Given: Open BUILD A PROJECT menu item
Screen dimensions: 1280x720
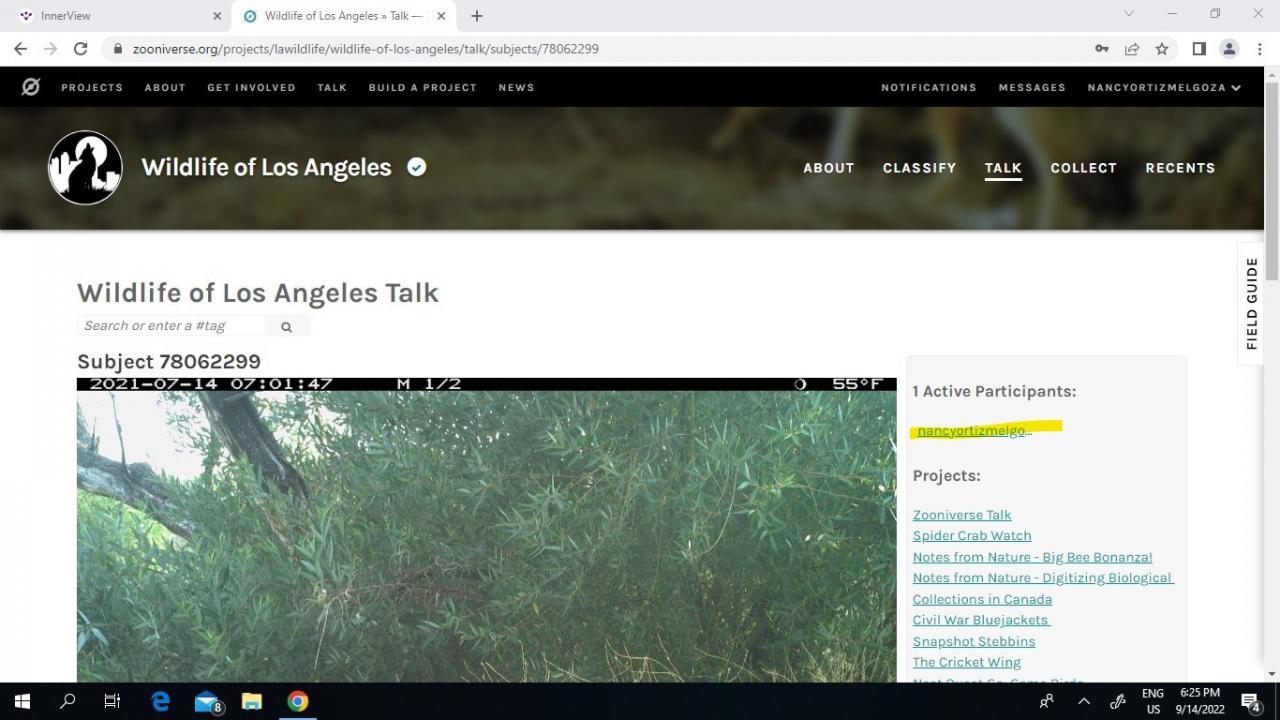Looking at the screenshot, I should click(423, 87).
